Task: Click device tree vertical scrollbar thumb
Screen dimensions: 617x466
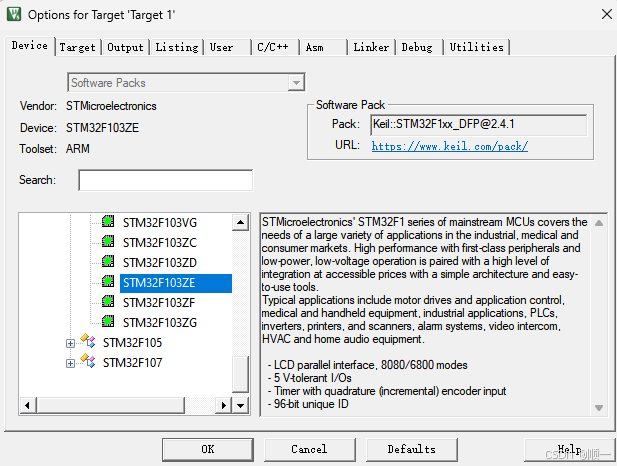Action: 240,374
